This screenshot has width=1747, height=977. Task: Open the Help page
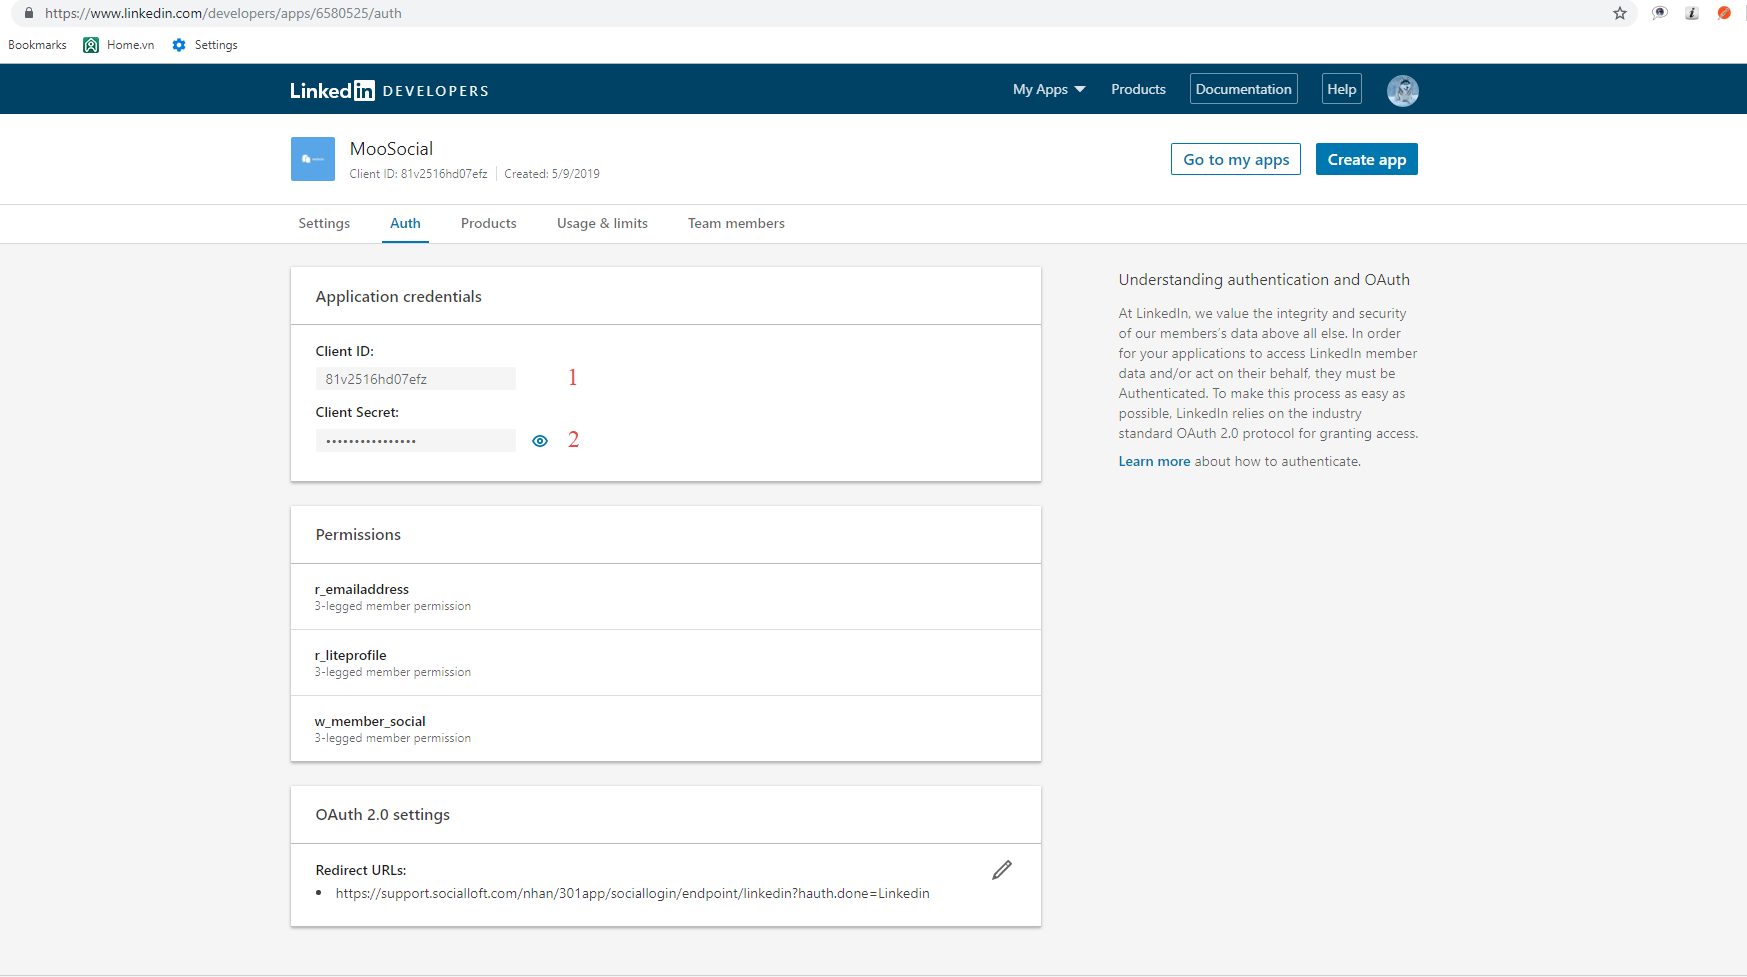click(x=1341, y=89)
